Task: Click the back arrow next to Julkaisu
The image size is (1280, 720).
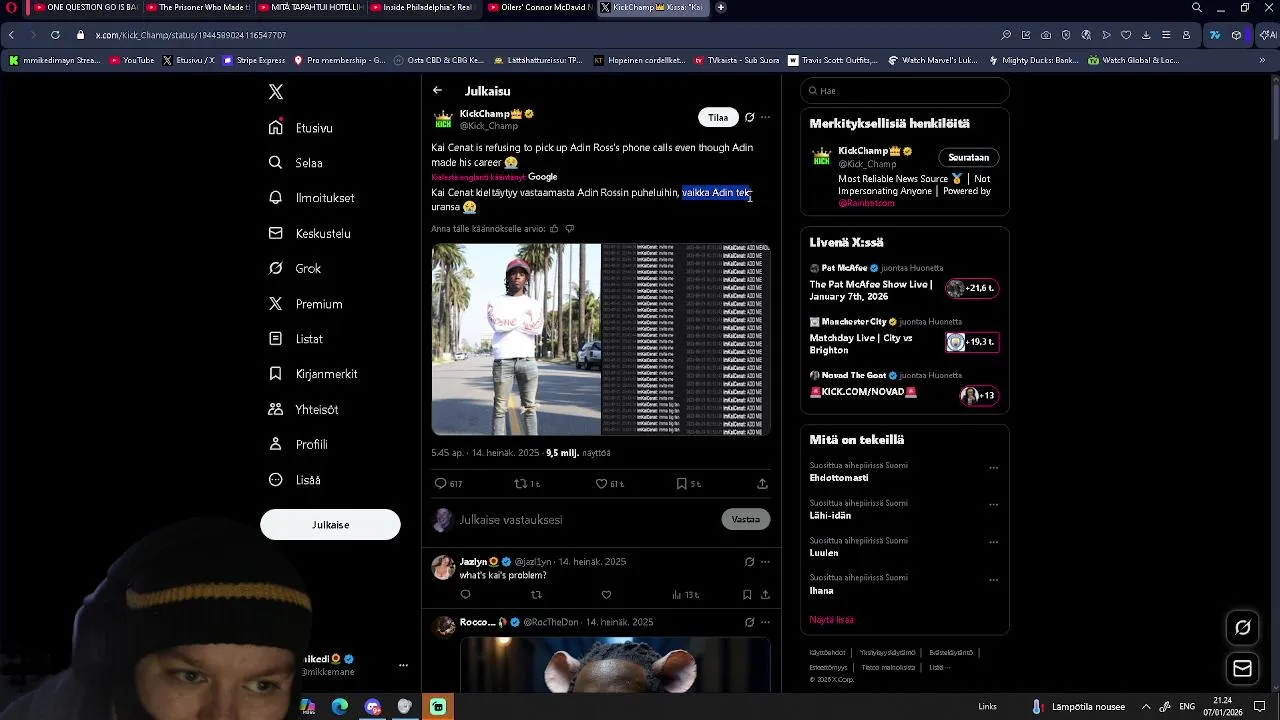Action: 437,91
